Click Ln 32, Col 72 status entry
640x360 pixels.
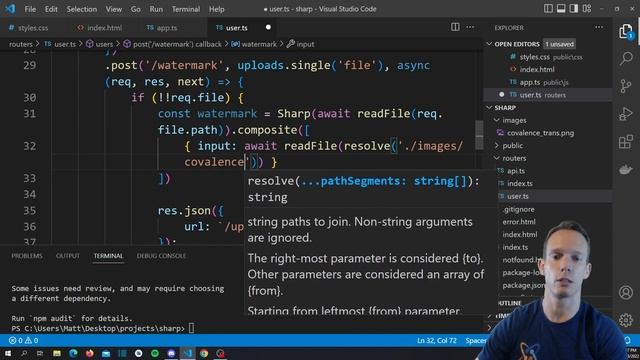(437, 340)
